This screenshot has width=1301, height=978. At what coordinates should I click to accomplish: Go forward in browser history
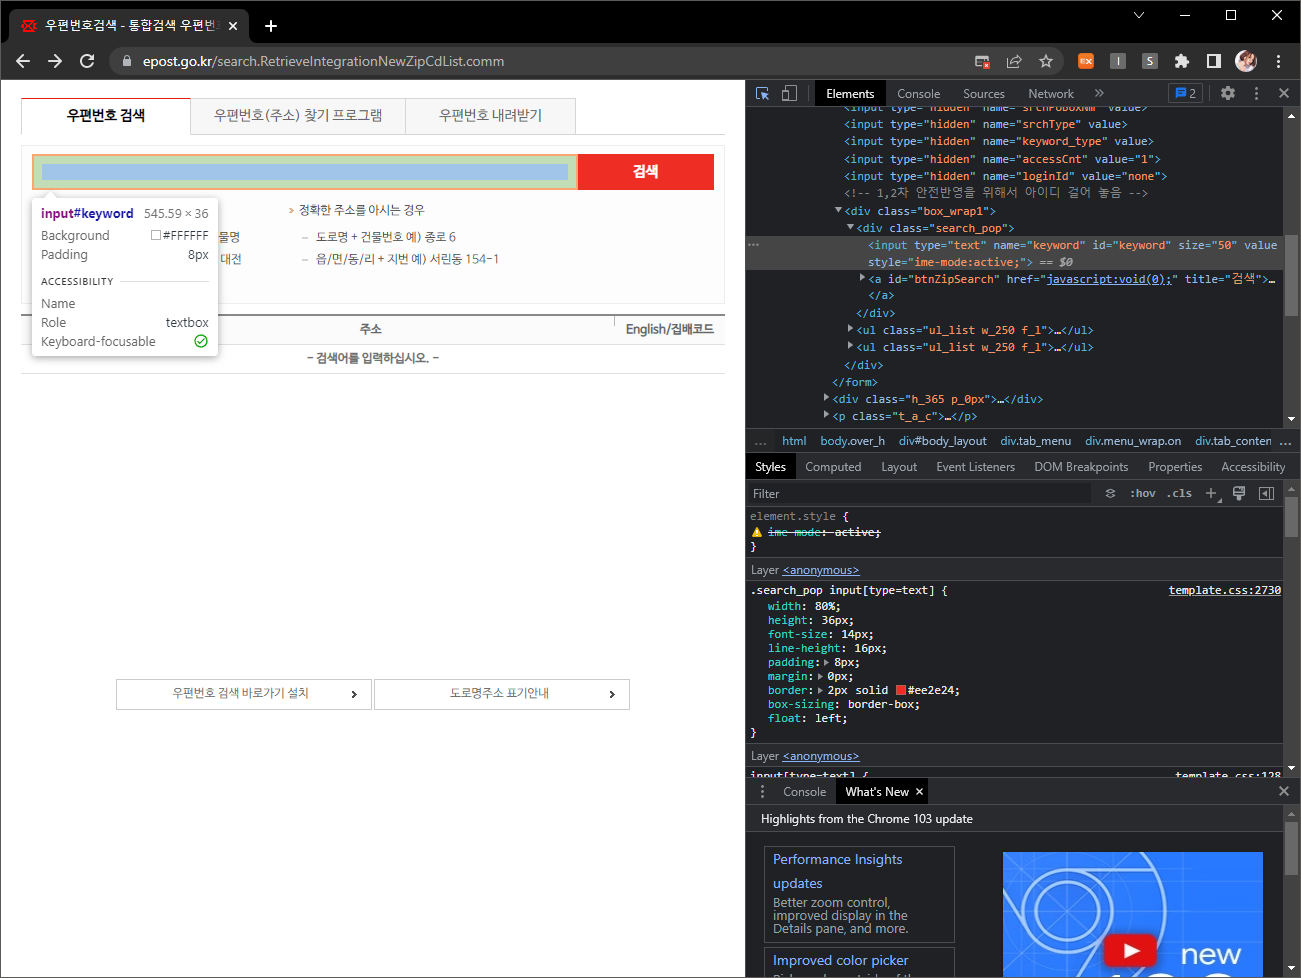point(55,61)
